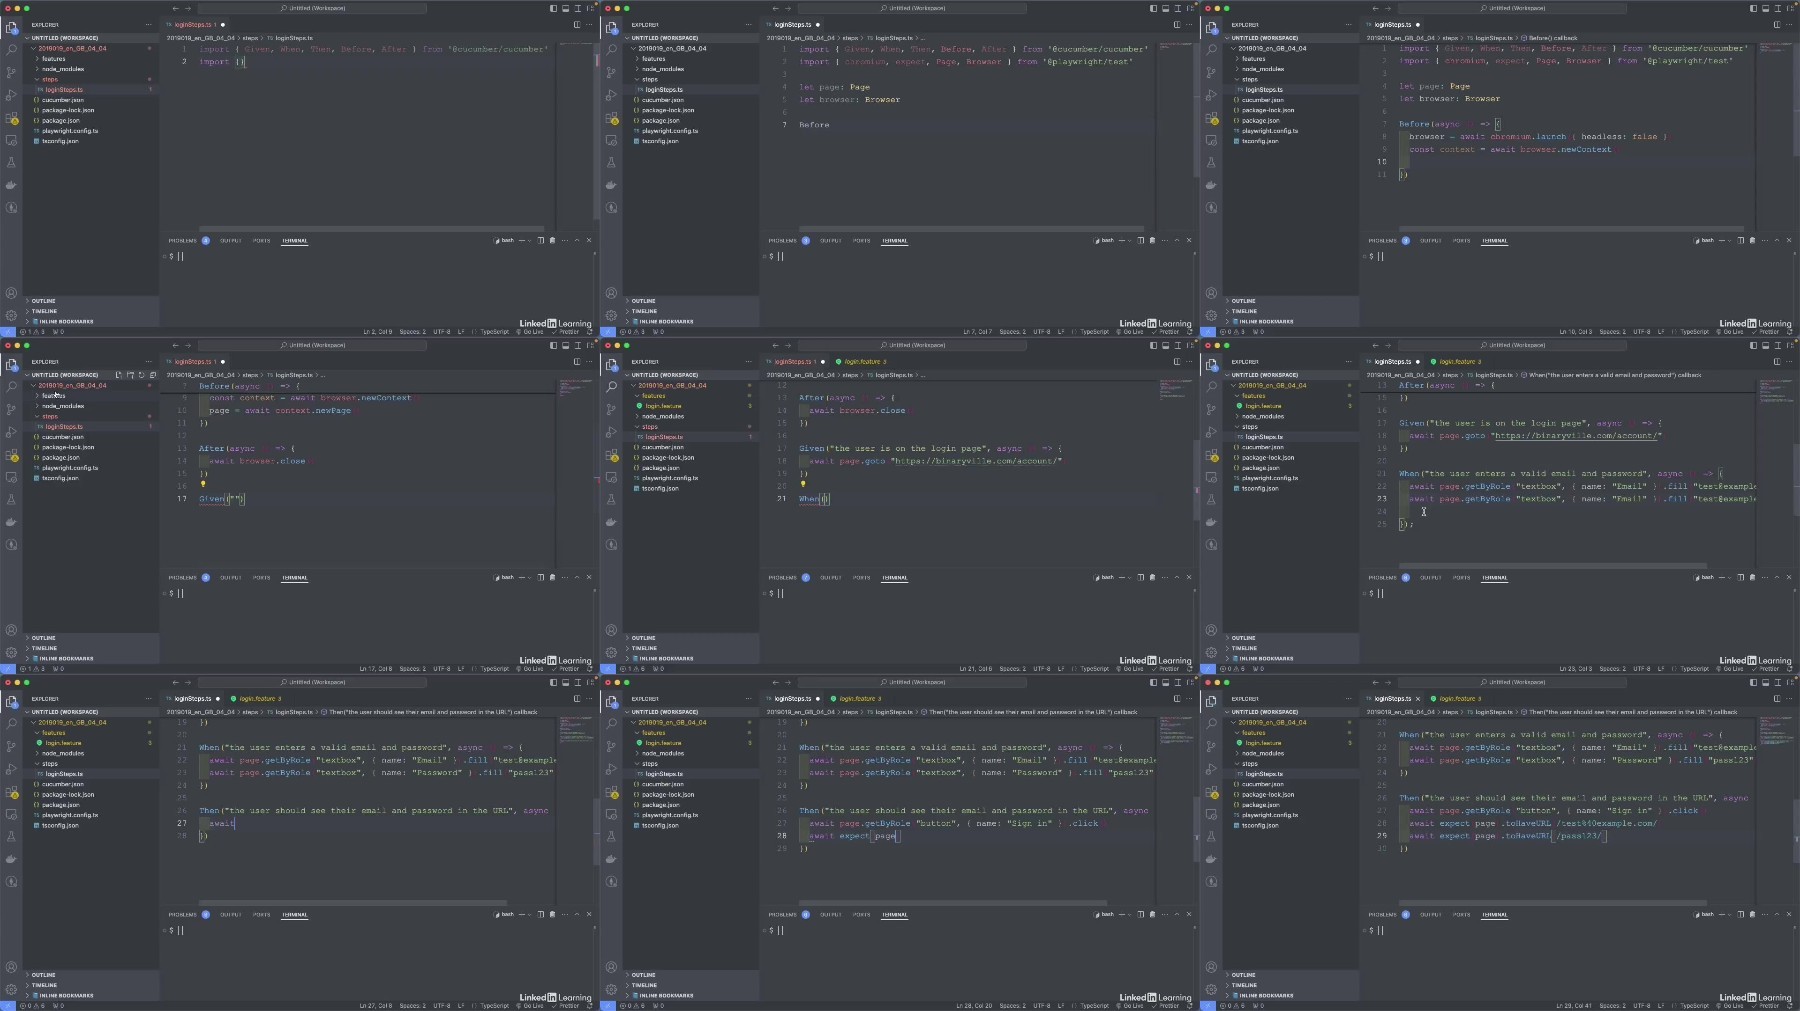Split the editor right in center window

(1177, 362)
